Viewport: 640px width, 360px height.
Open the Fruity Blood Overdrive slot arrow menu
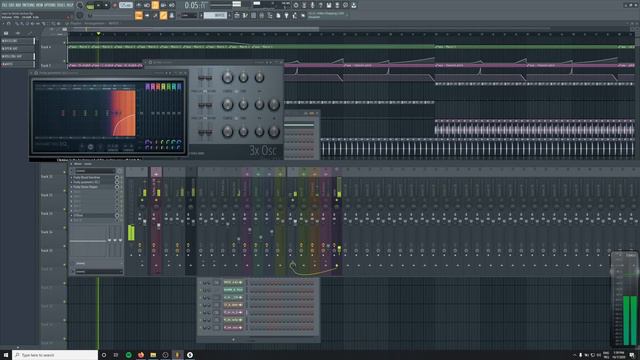pyautogui.click(x=72, y=178)
